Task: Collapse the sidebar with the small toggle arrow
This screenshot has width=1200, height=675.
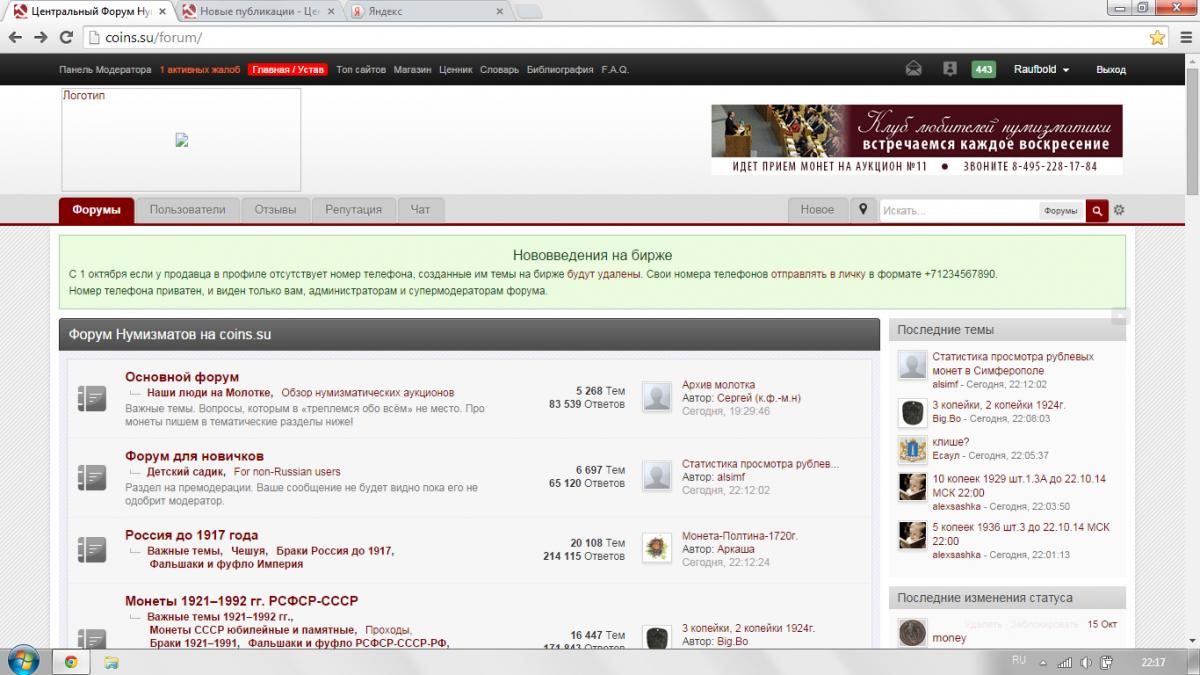Action: [x=1120, y=316]
